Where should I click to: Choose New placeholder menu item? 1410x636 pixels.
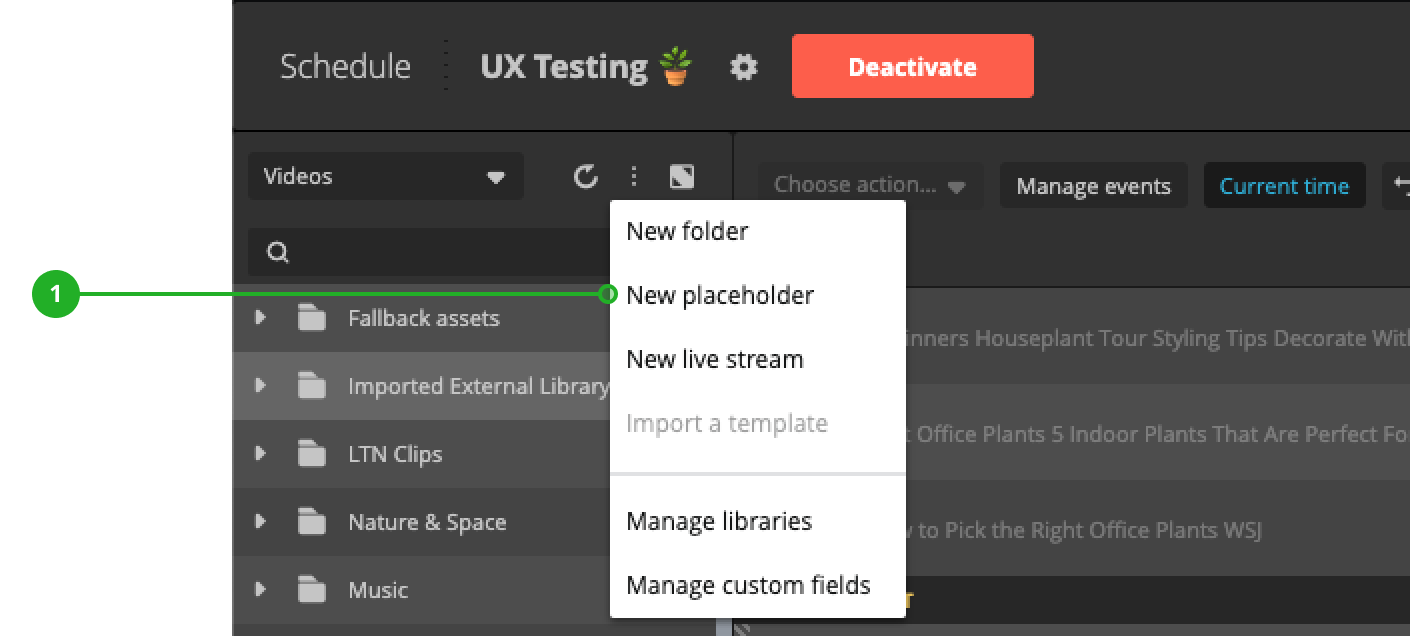click(x=720, y=296)
